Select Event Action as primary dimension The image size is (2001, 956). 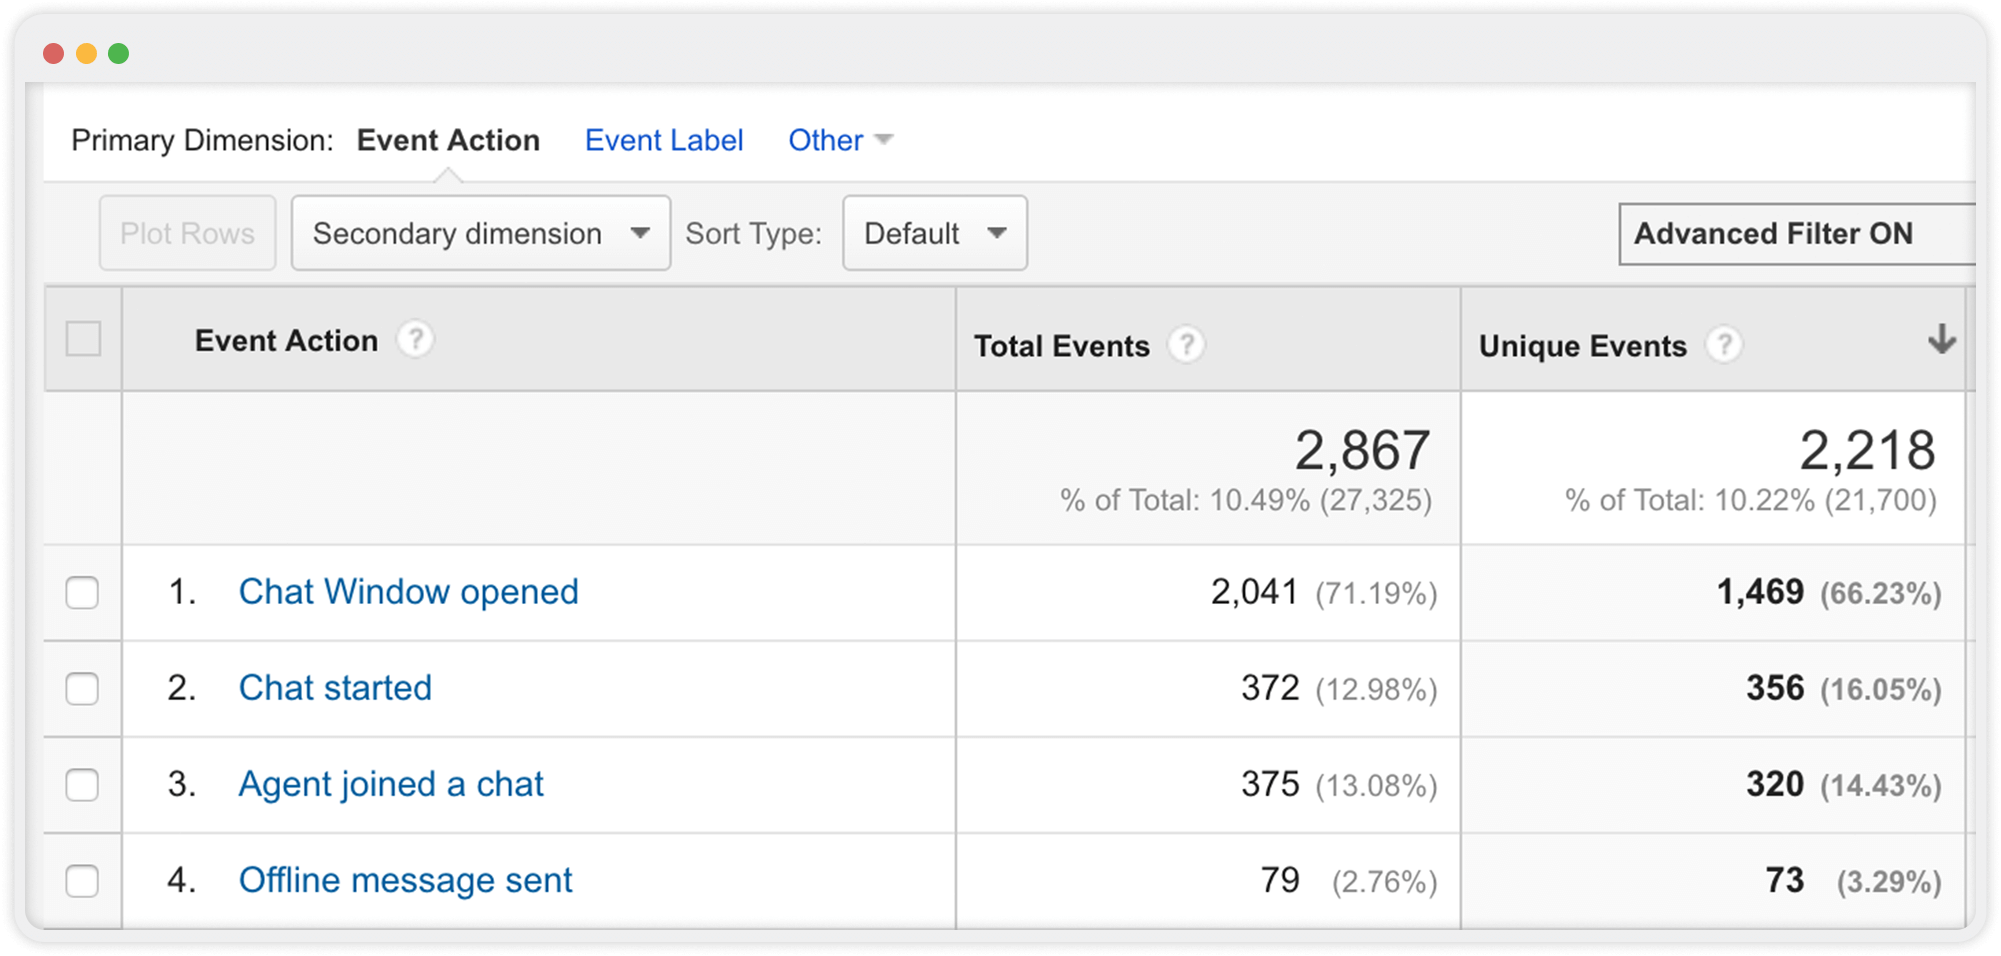pos(448,140)
